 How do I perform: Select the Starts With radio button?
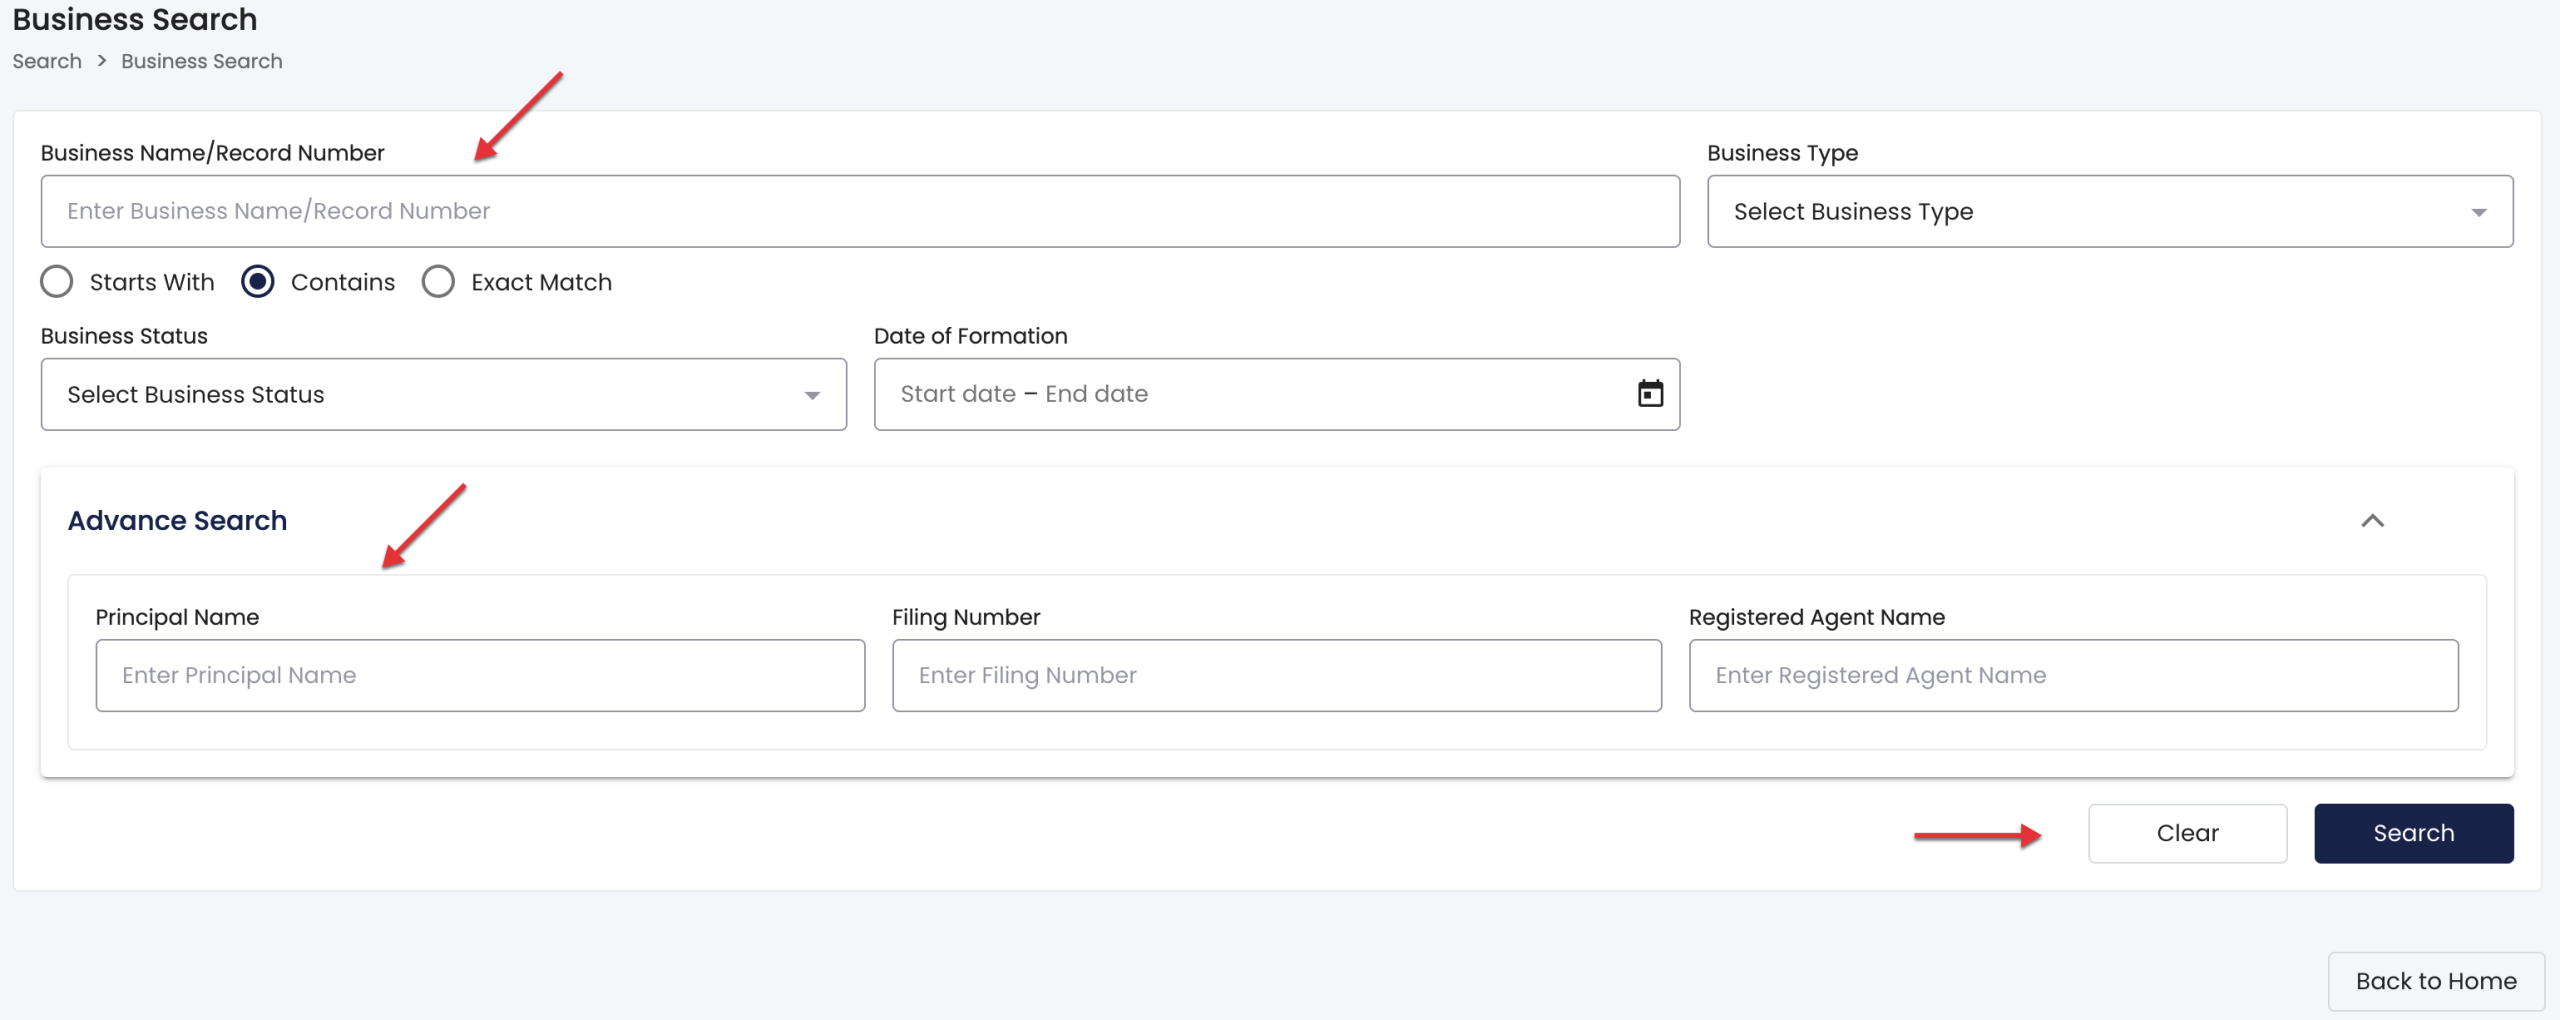(57, 282)
